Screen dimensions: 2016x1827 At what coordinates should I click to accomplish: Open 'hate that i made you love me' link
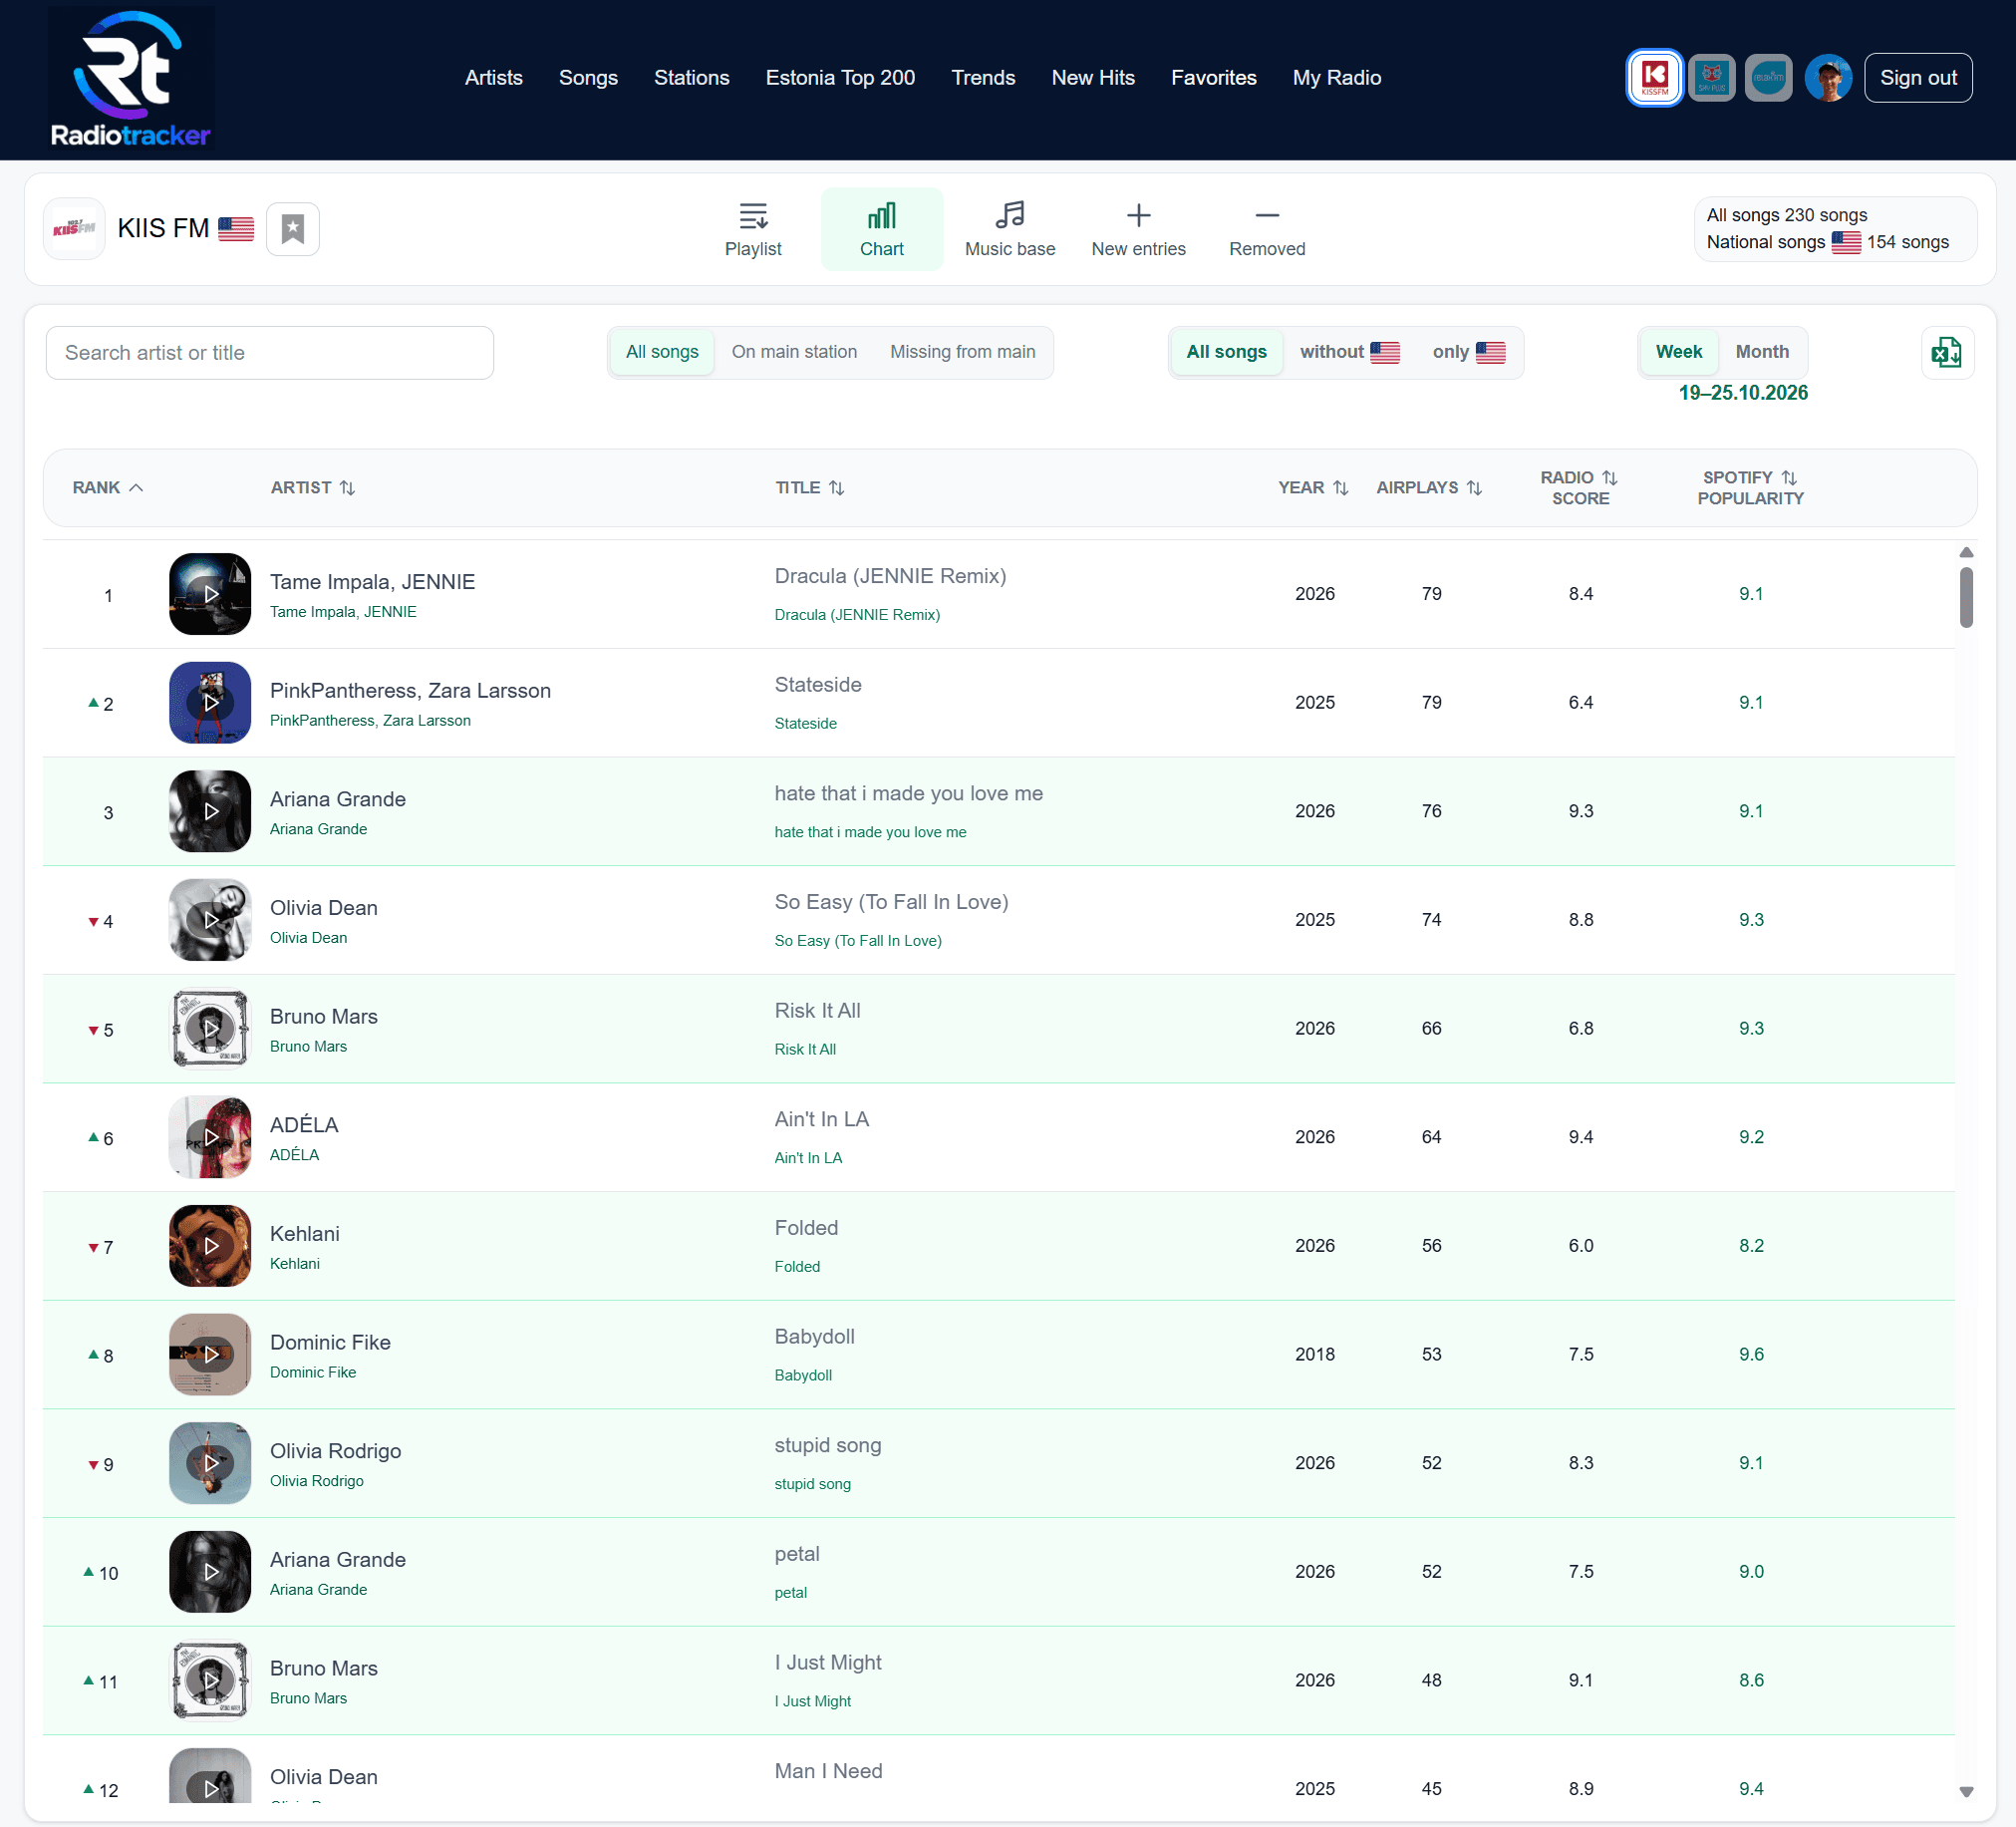[x=908, y=794]
